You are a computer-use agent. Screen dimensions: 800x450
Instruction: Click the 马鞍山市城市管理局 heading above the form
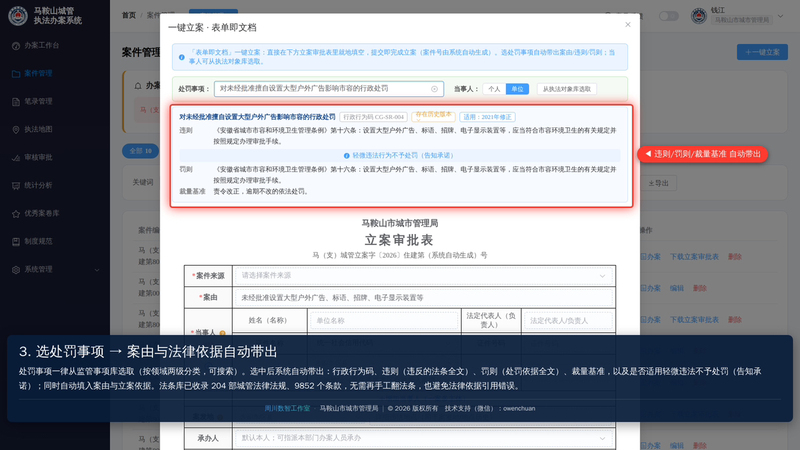click(x=399, y=223)
